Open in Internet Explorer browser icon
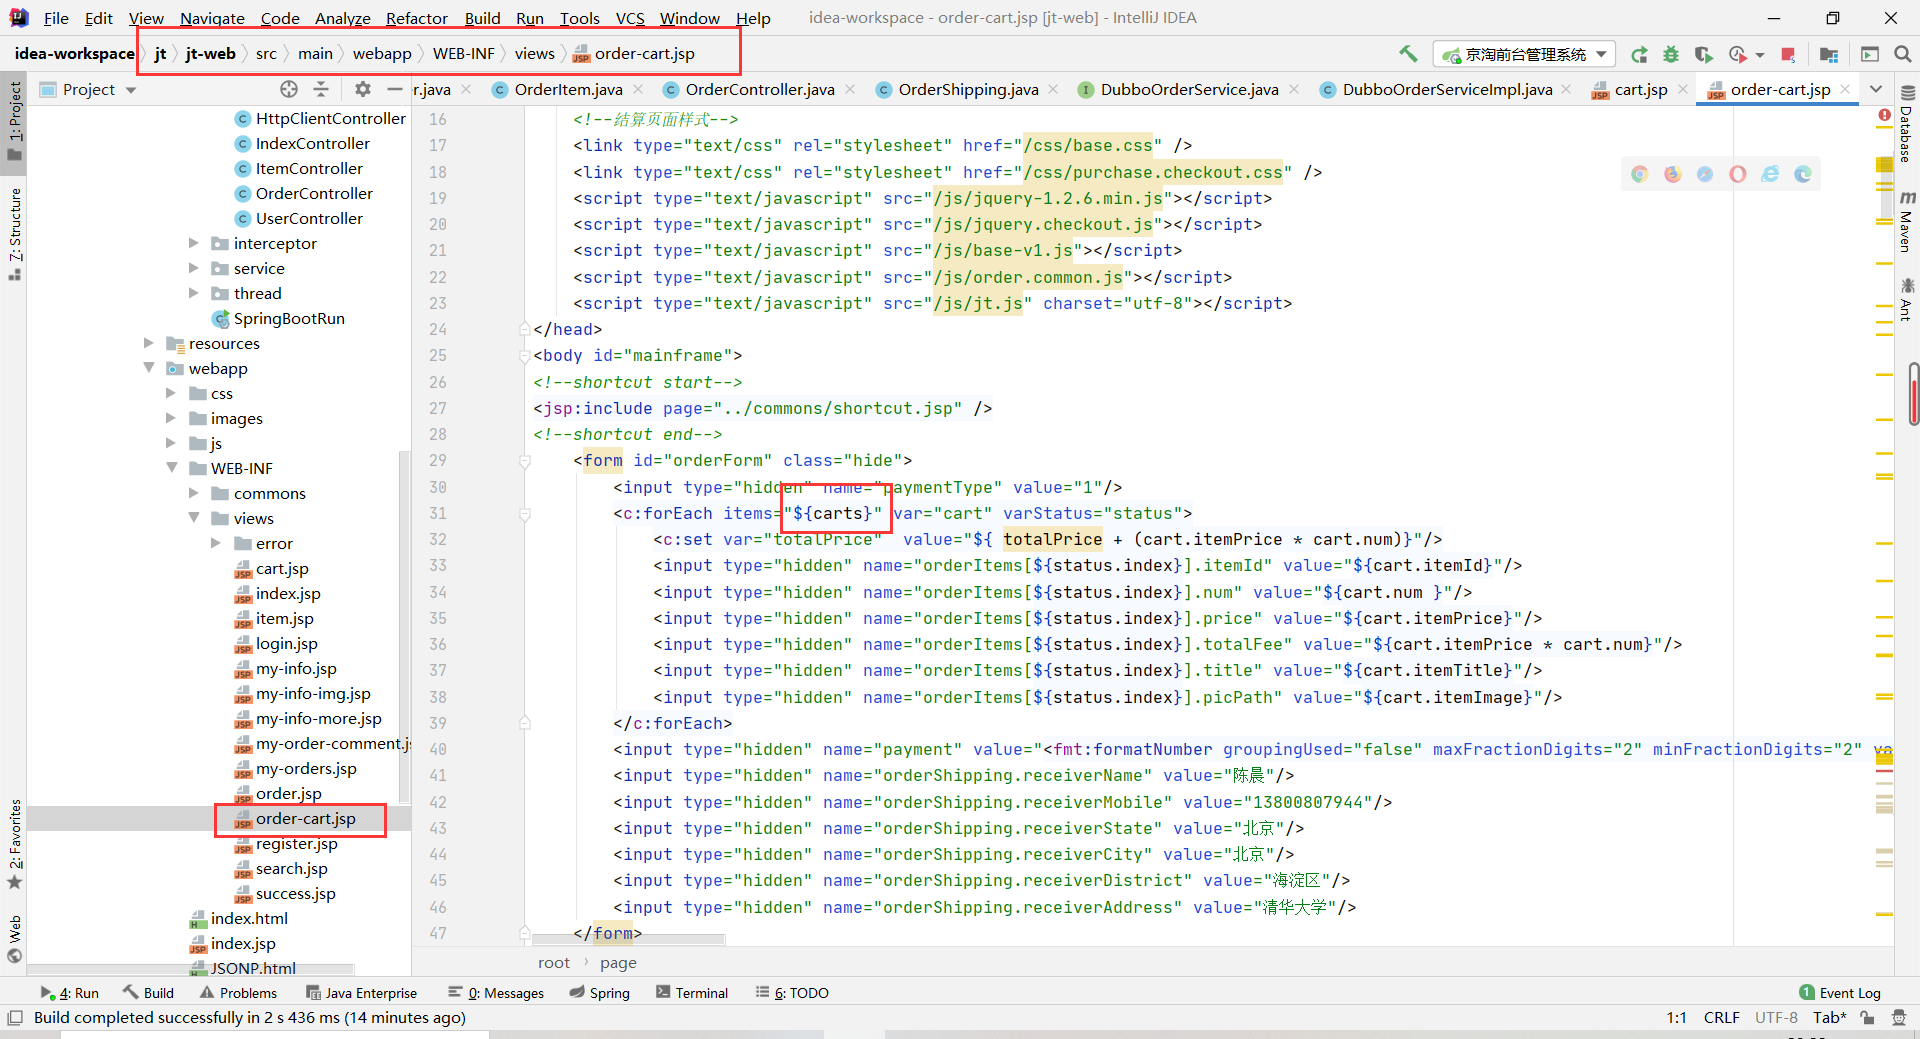 [1770, 174]
